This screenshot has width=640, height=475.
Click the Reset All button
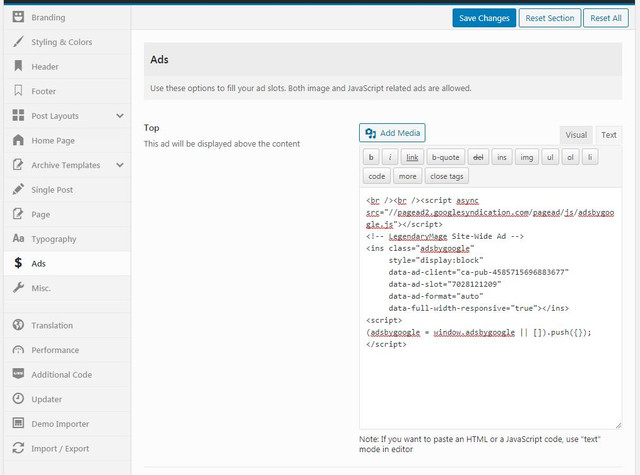(x=606, y=18)
